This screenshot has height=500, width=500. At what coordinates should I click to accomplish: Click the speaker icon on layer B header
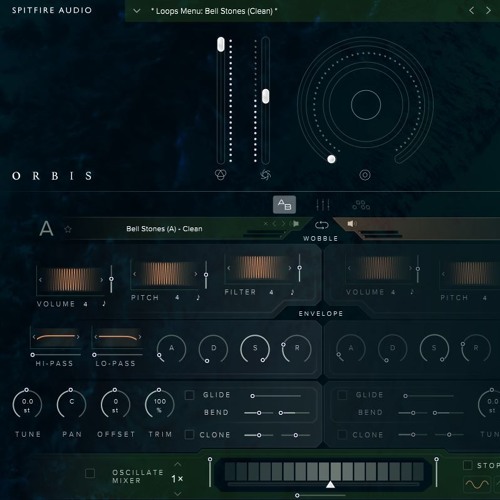(x=352, y=223)
